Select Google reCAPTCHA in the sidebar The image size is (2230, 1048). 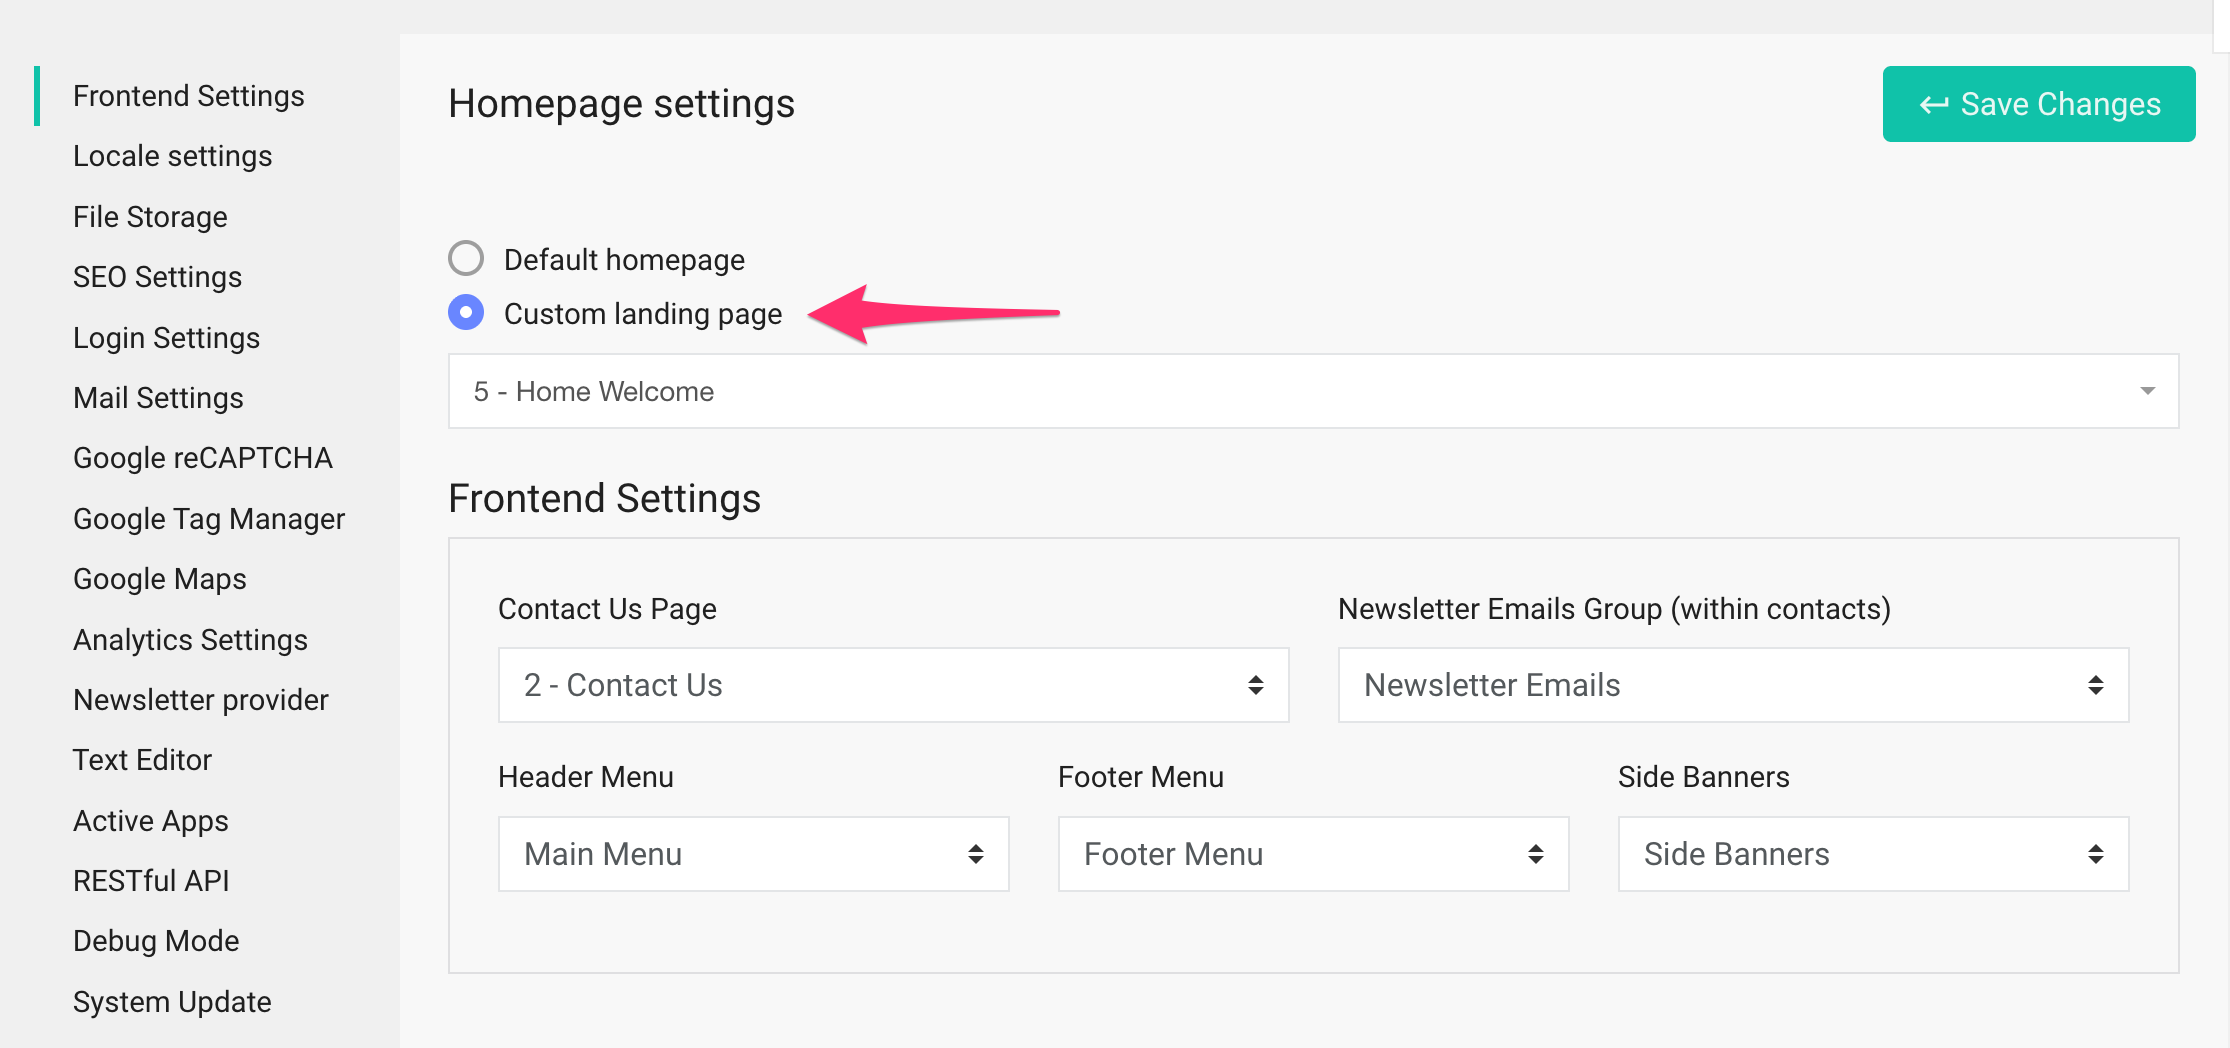pyautogui.click(x=202, y=458)
